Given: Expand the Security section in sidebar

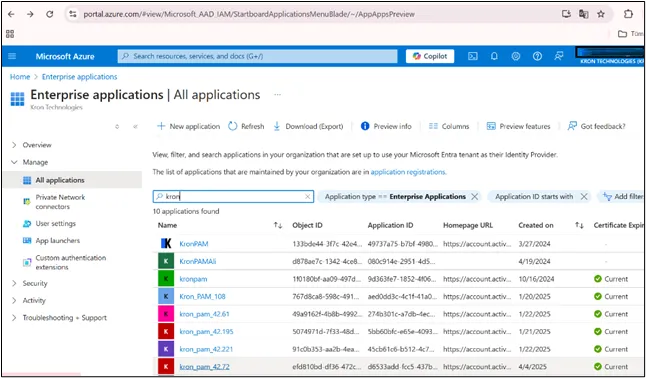Looking at the screenshot, I should pyautogui.click(x=14, y=283).
